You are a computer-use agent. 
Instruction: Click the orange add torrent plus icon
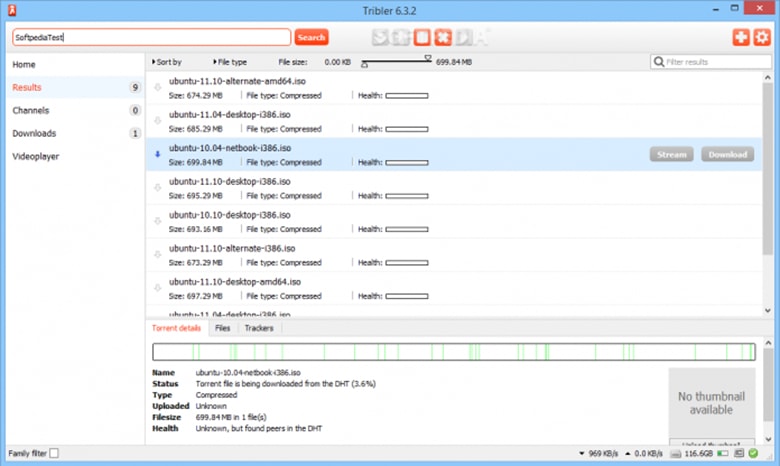(741, 37)
